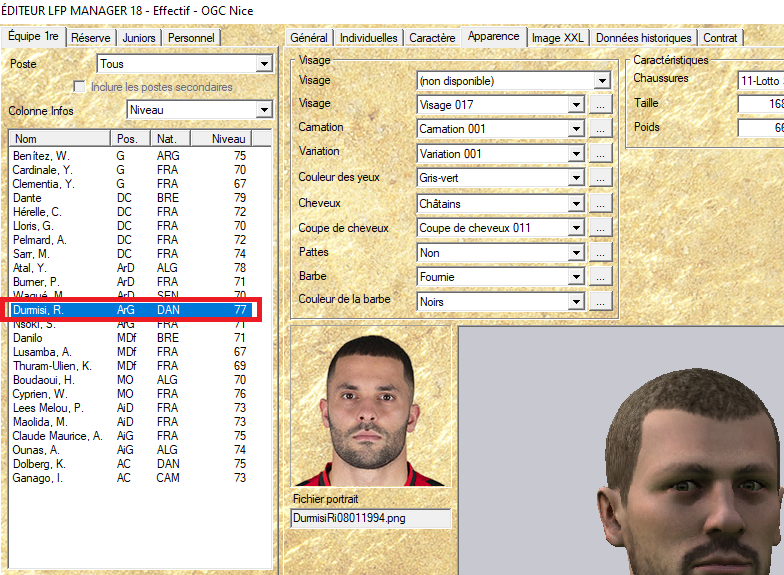Enable Inclure les postes secondaires checkbox
The image size is (784, 575).
[x=79, y=86]
